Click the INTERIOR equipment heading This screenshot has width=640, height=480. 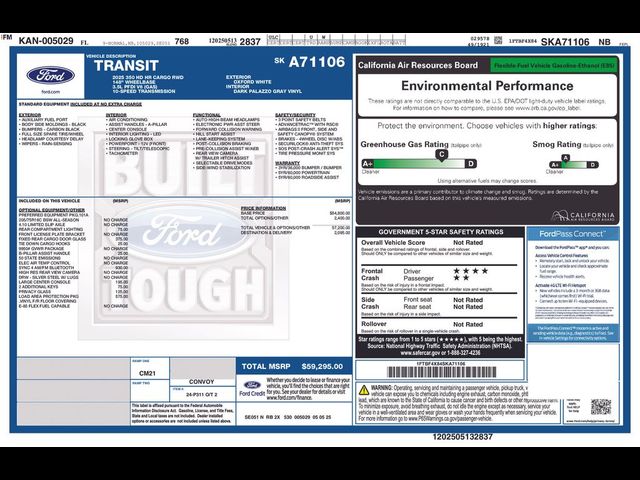point(116,115)
